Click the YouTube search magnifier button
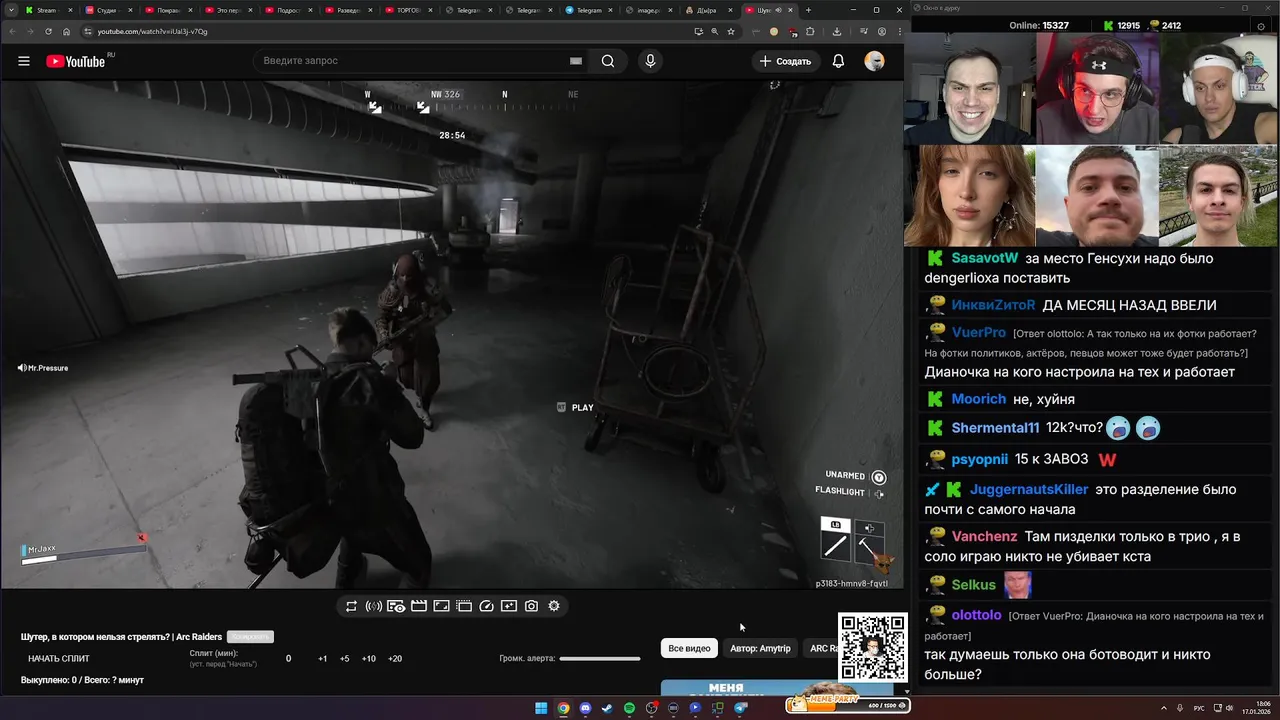 pyautogui.click(x=608, y=61)
